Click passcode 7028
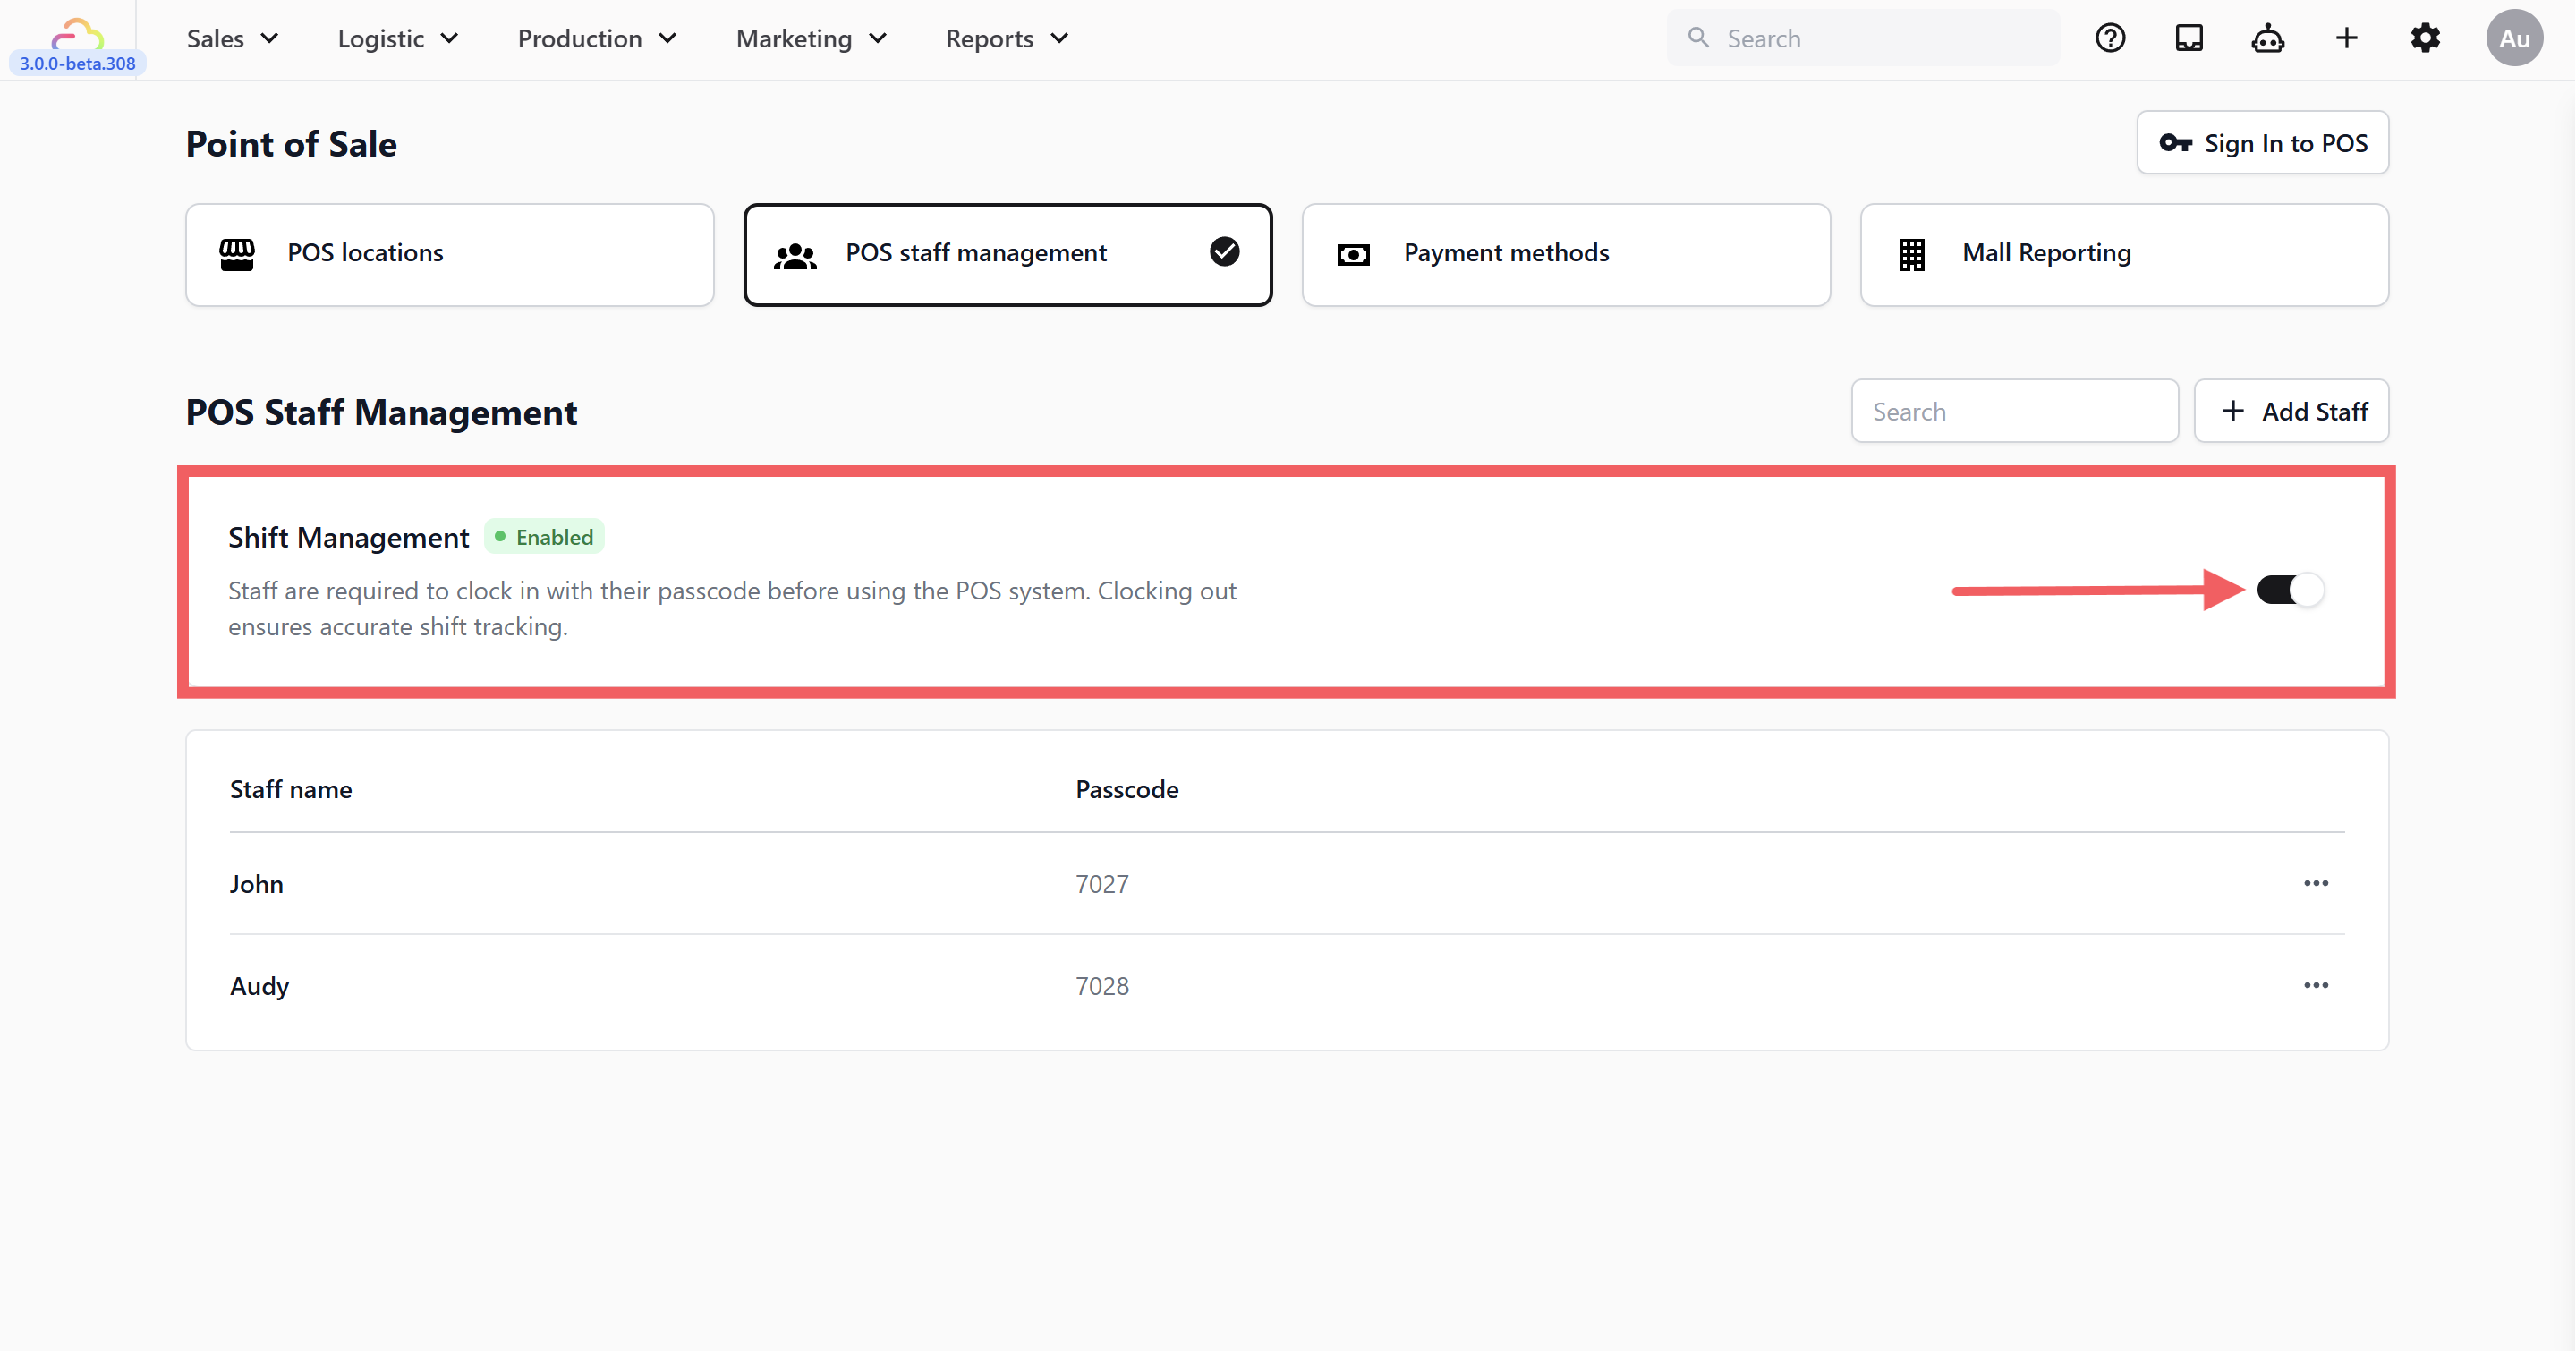2576x1352 pixels. pyautogui.click(x=1102, y=986)
